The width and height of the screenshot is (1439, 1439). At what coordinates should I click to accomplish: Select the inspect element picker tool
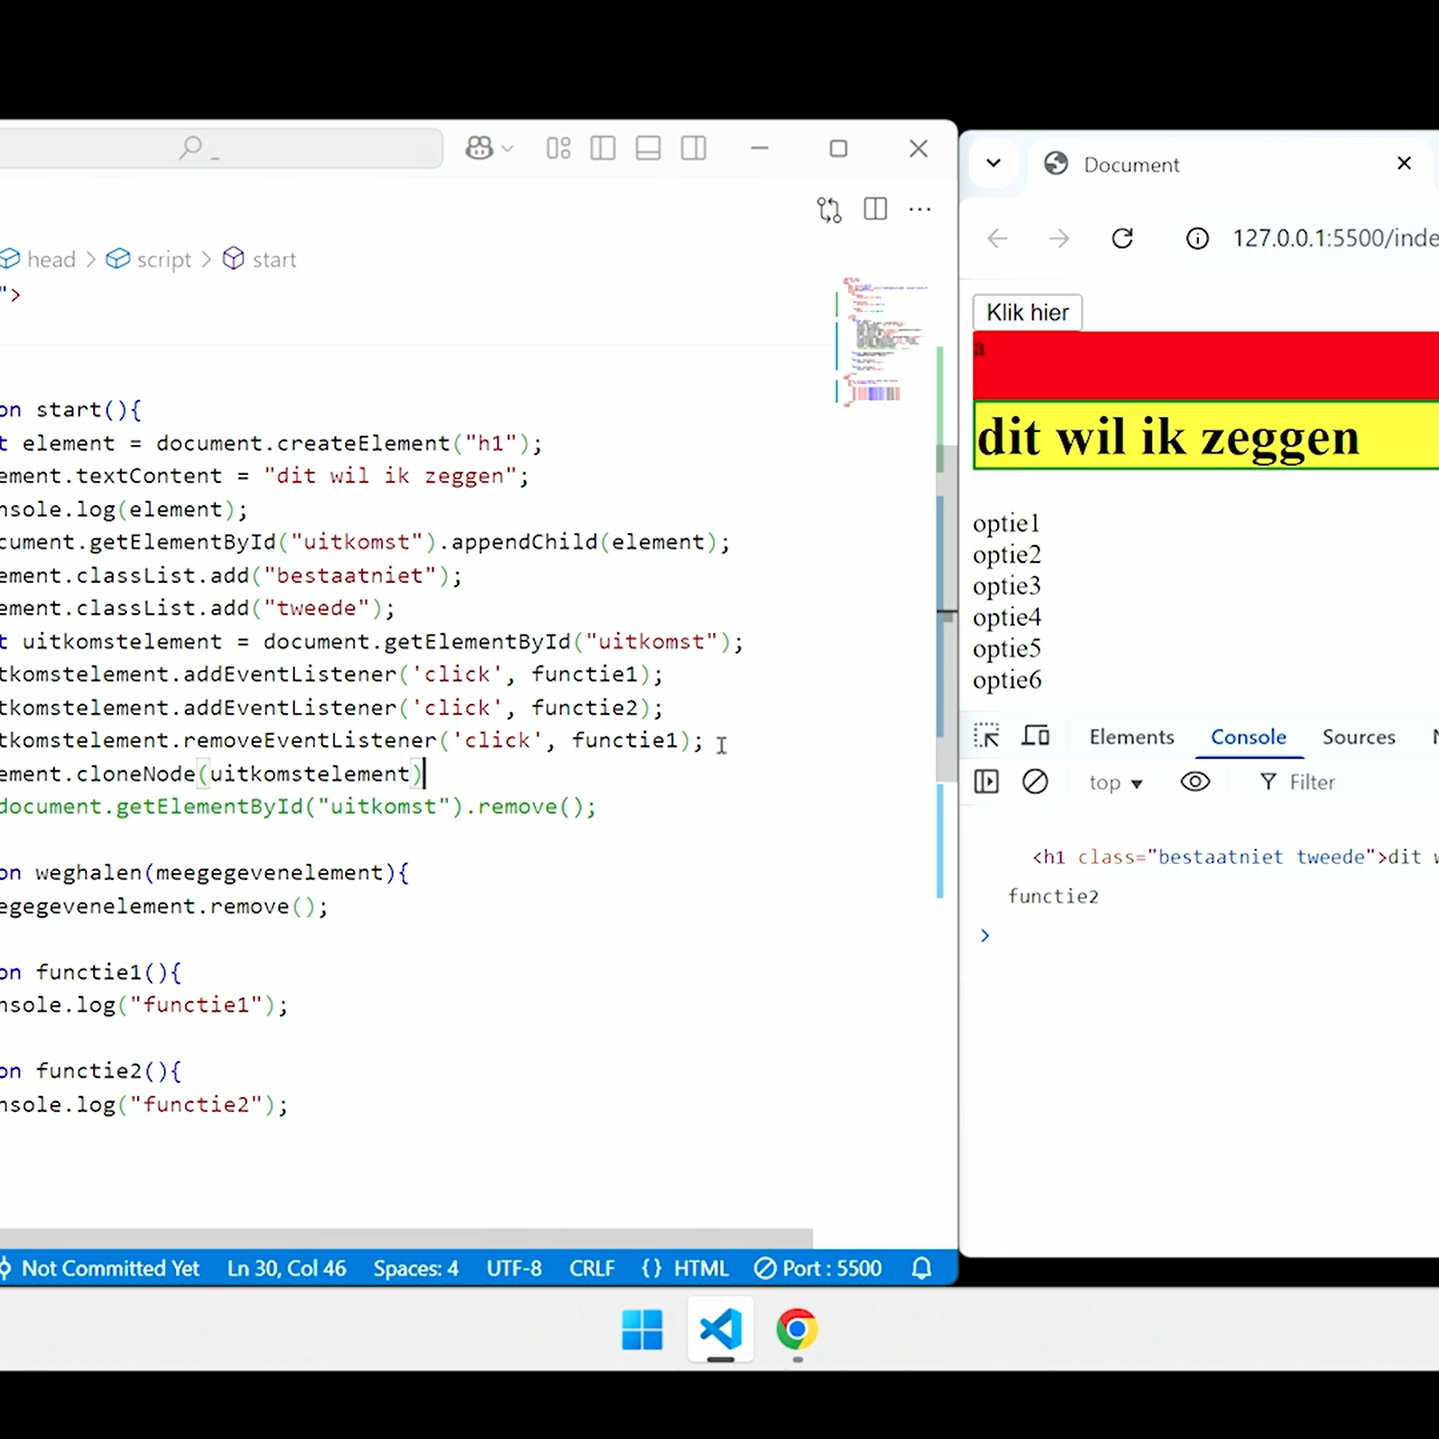pos(986,736)
